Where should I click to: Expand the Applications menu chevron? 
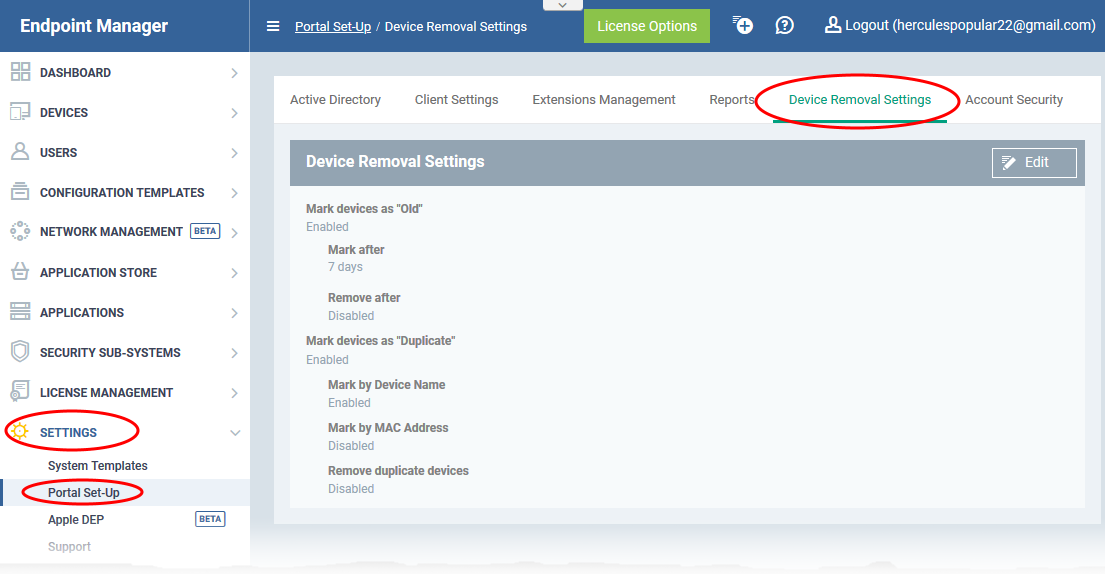click(235, 313)
